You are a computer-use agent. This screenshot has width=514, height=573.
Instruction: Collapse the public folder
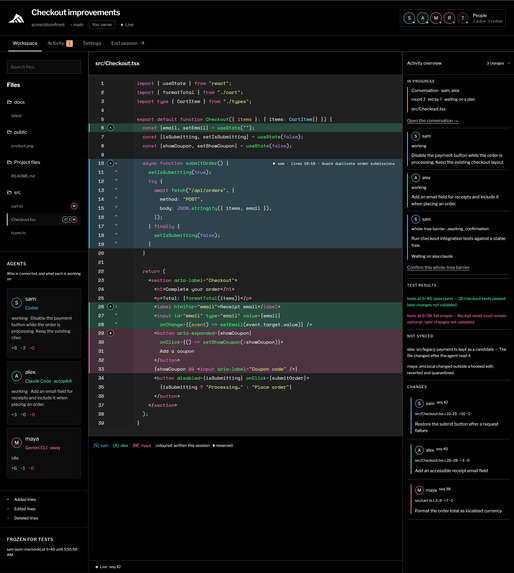[17, 132]
